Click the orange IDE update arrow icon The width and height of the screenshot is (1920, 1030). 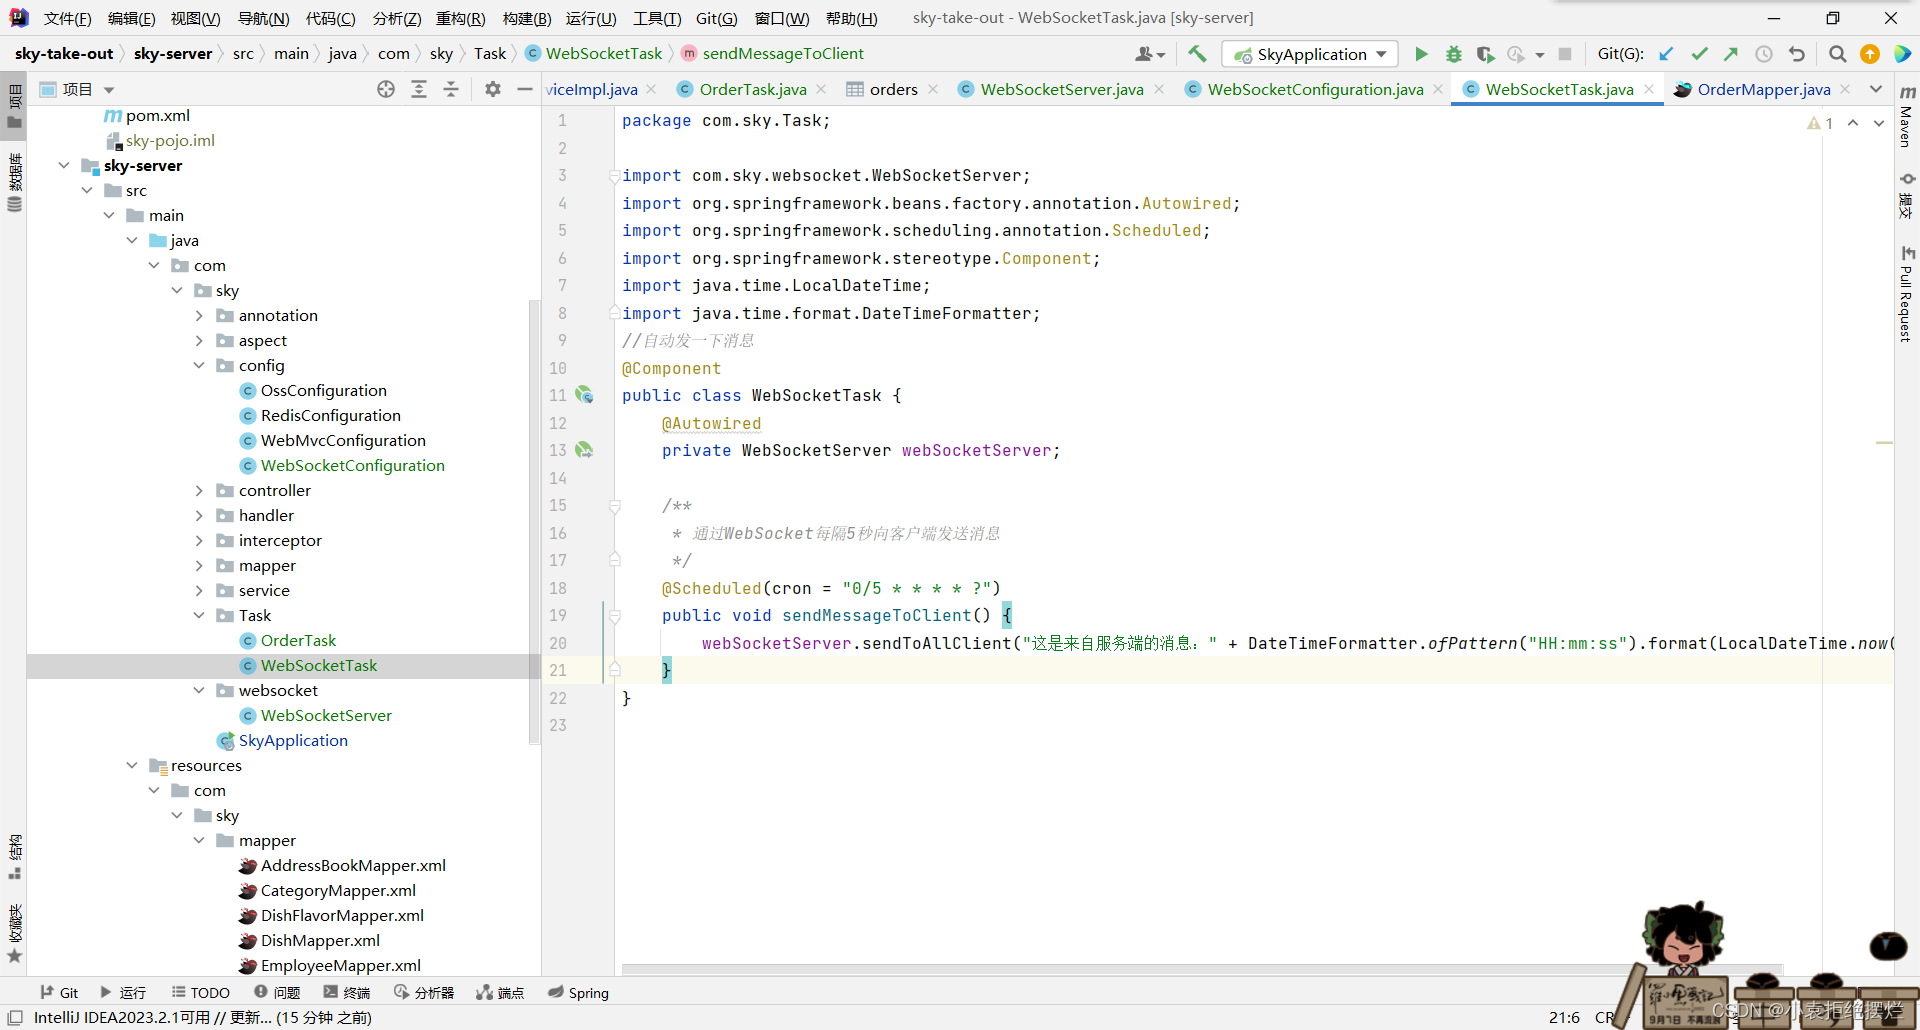click(x=1870, y=54)
